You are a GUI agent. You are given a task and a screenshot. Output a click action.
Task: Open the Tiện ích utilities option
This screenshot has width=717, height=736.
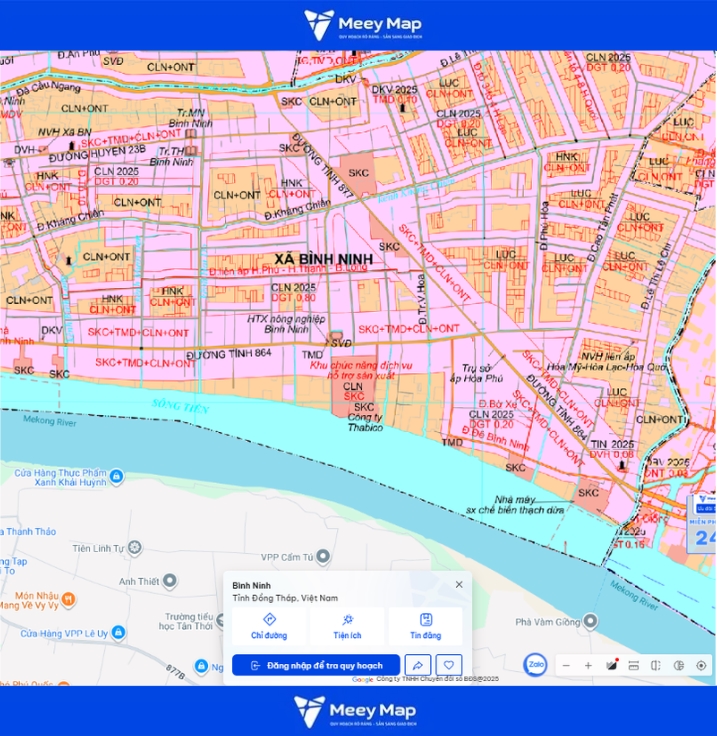pyautogui.click(x=347, y=626)
